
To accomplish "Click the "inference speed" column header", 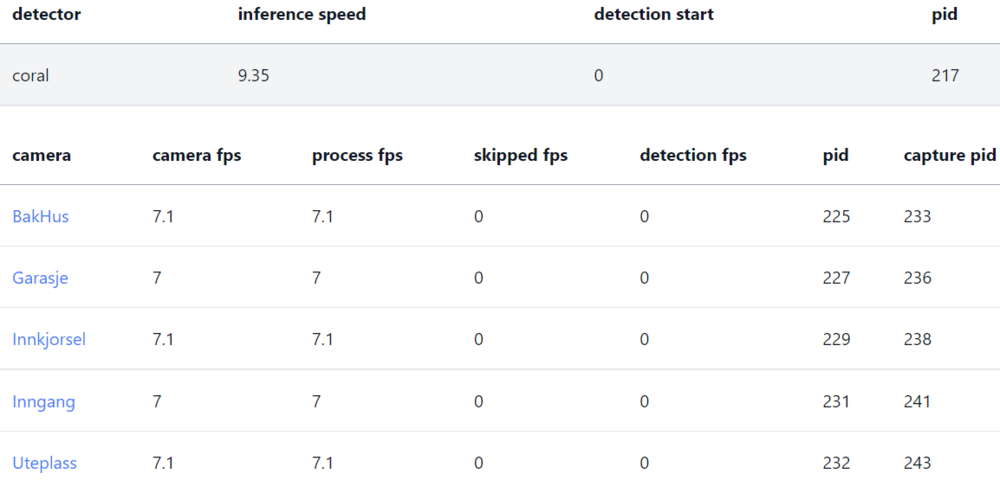I will 301,15.
